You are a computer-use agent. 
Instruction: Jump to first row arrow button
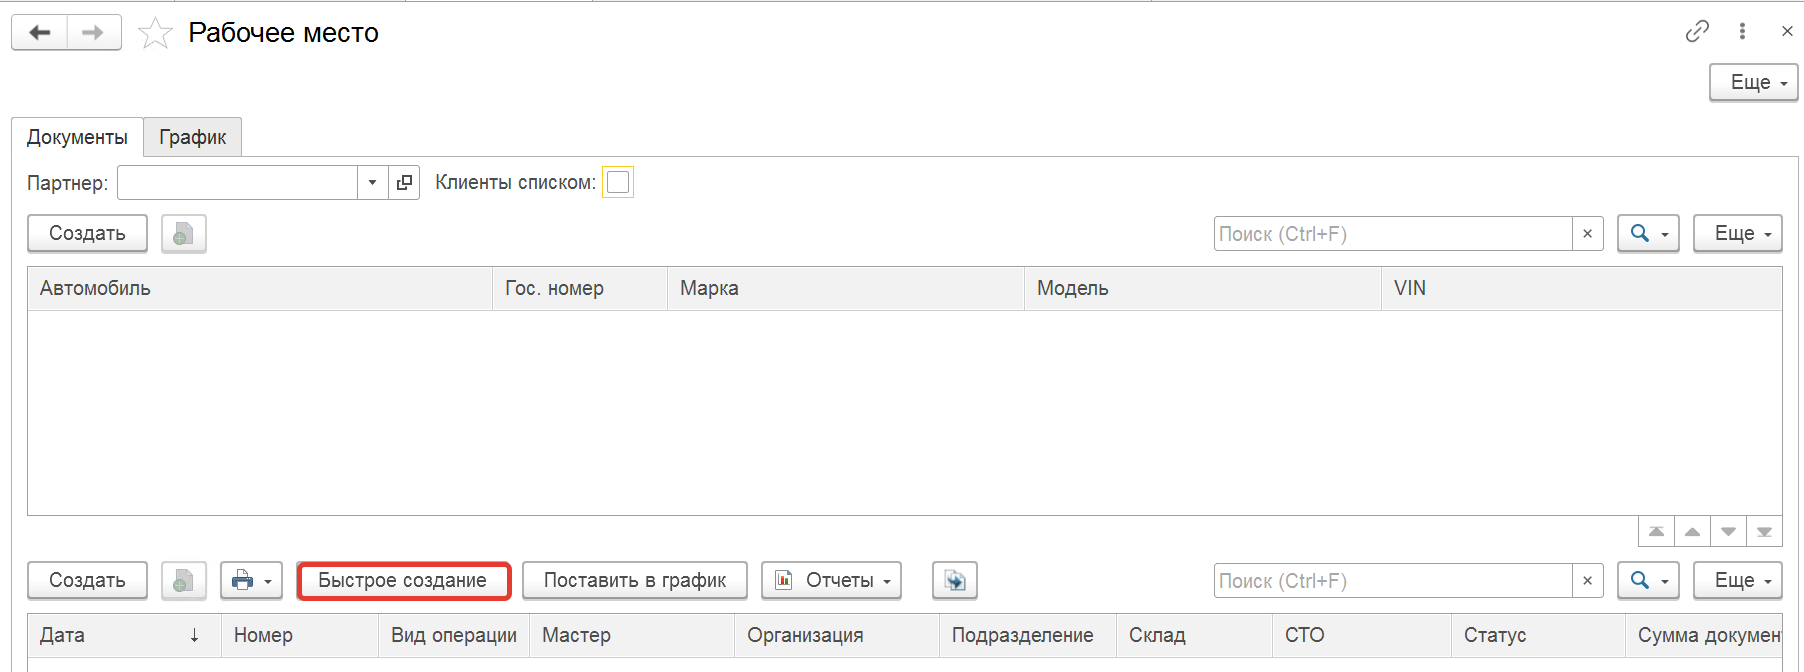(1656, 531)
